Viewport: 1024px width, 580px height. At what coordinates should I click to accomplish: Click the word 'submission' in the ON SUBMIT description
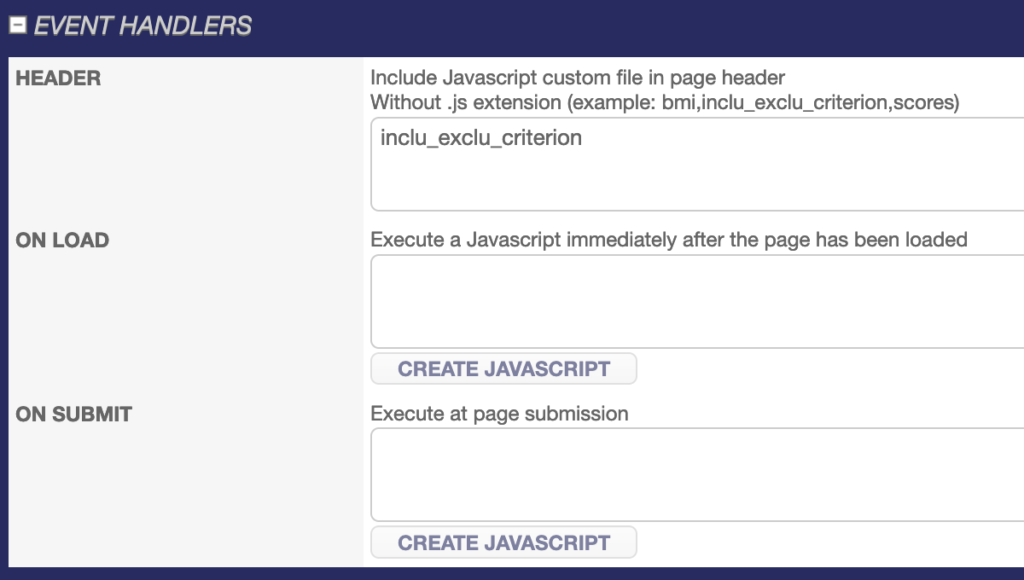(583, 414)
